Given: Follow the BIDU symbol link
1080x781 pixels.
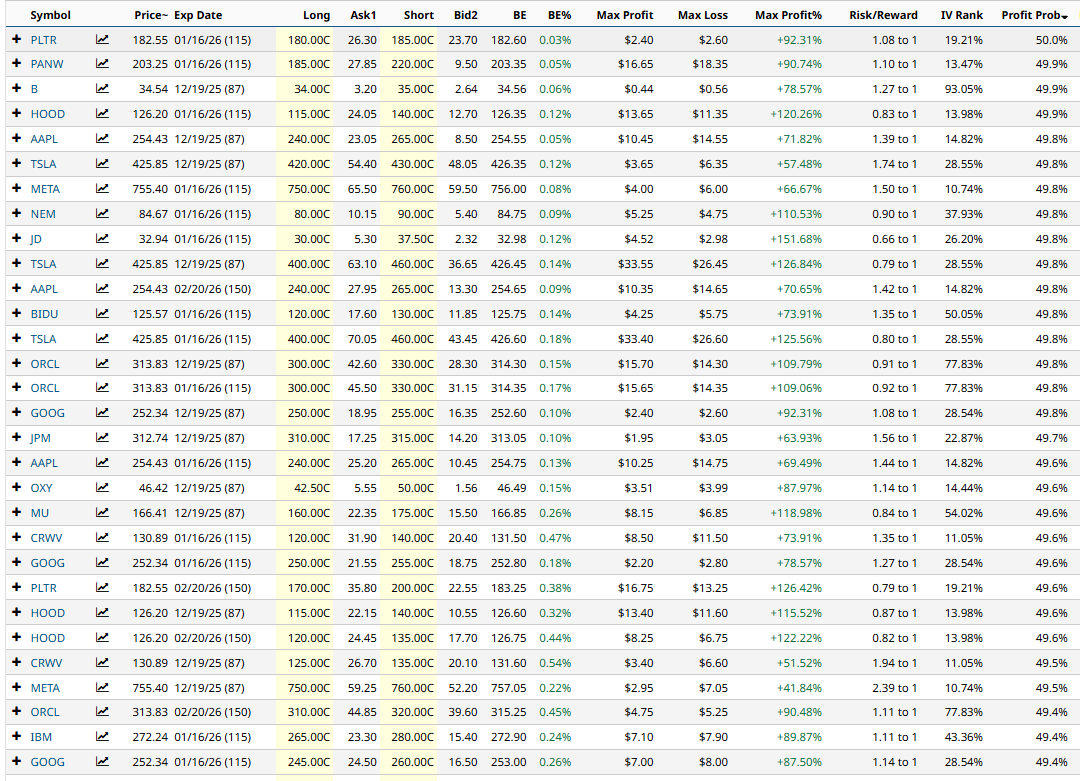Looking at the screenshot, I should click(44, 314).
